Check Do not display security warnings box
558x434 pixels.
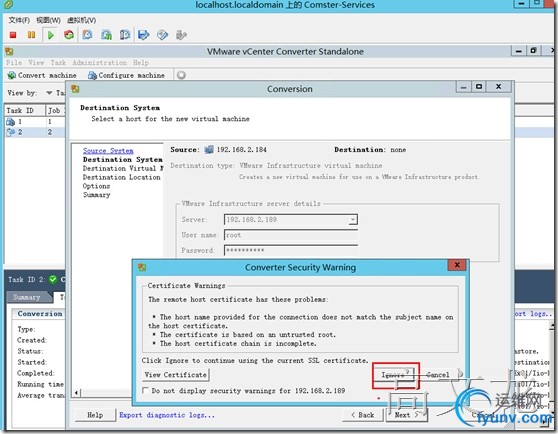click(145, 390)
